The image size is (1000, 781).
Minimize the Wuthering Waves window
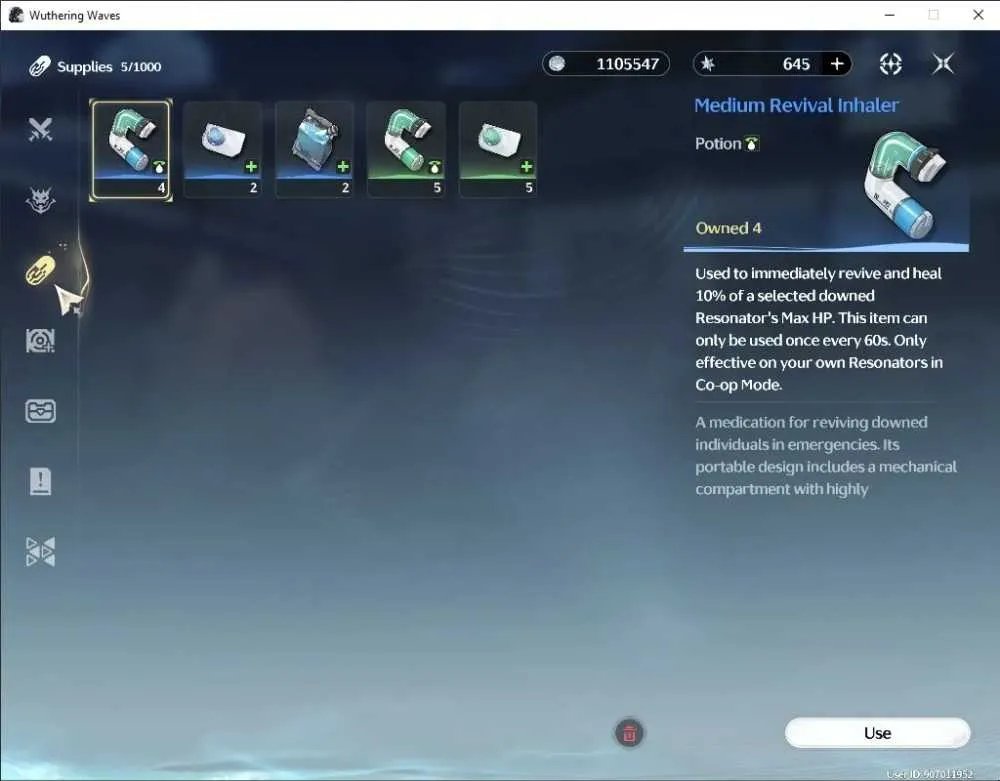pyautogui.click(x=890, y=15)
